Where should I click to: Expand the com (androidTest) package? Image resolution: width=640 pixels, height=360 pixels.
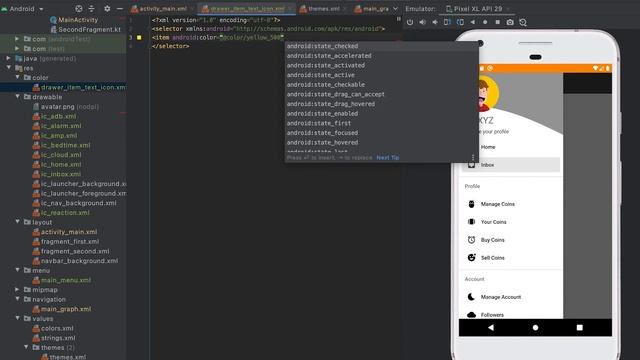17,39
